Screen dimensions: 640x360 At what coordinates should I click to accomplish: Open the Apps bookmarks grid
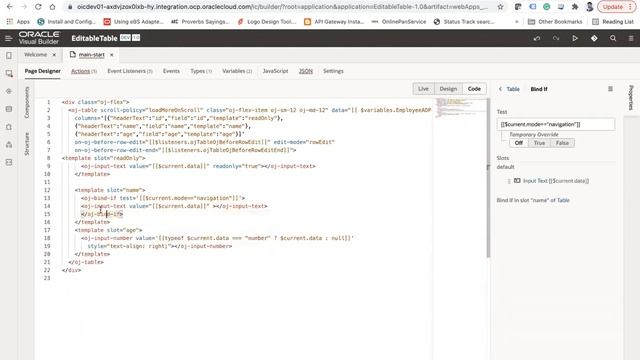(18, 22)
